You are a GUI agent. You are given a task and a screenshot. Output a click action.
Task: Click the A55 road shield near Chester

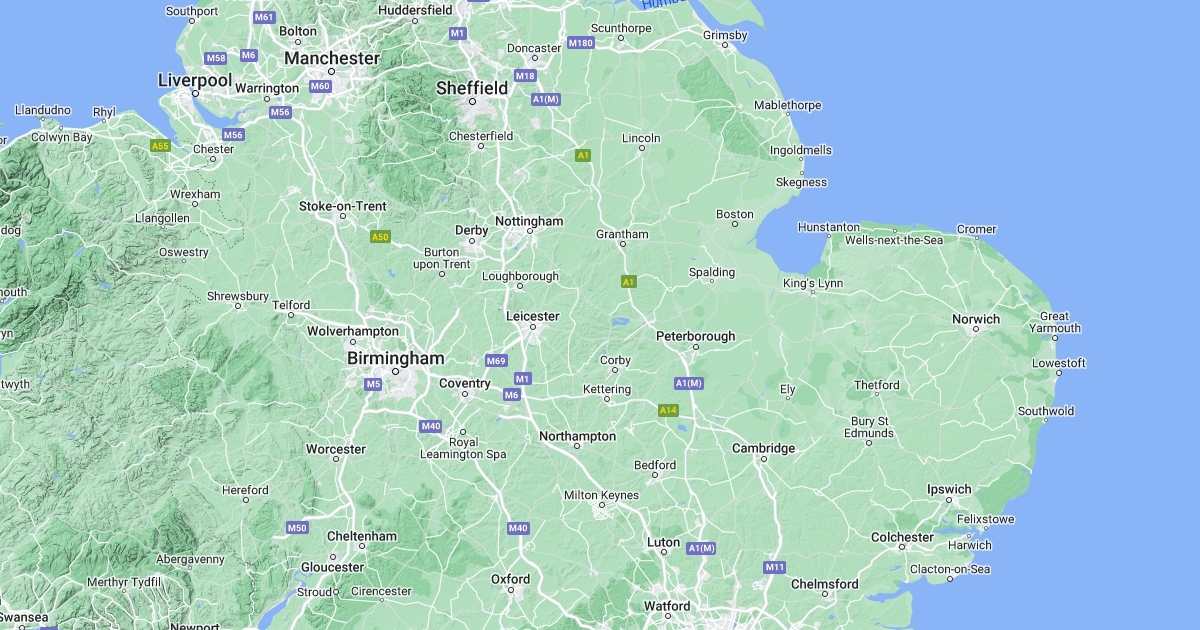coord(160,146)
